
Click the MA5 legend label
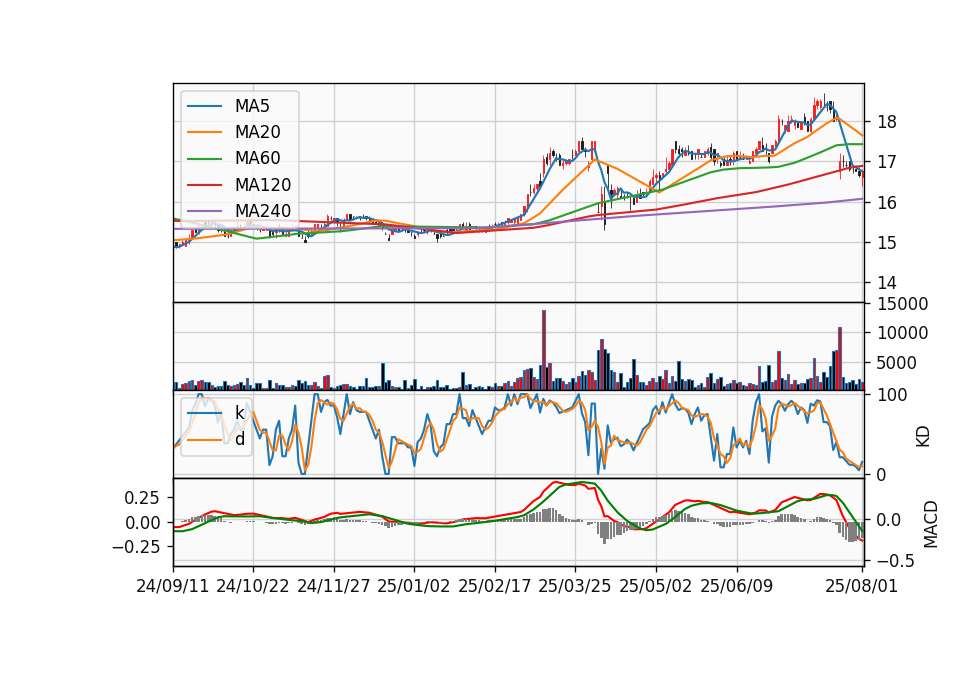[x=252, y=106]
